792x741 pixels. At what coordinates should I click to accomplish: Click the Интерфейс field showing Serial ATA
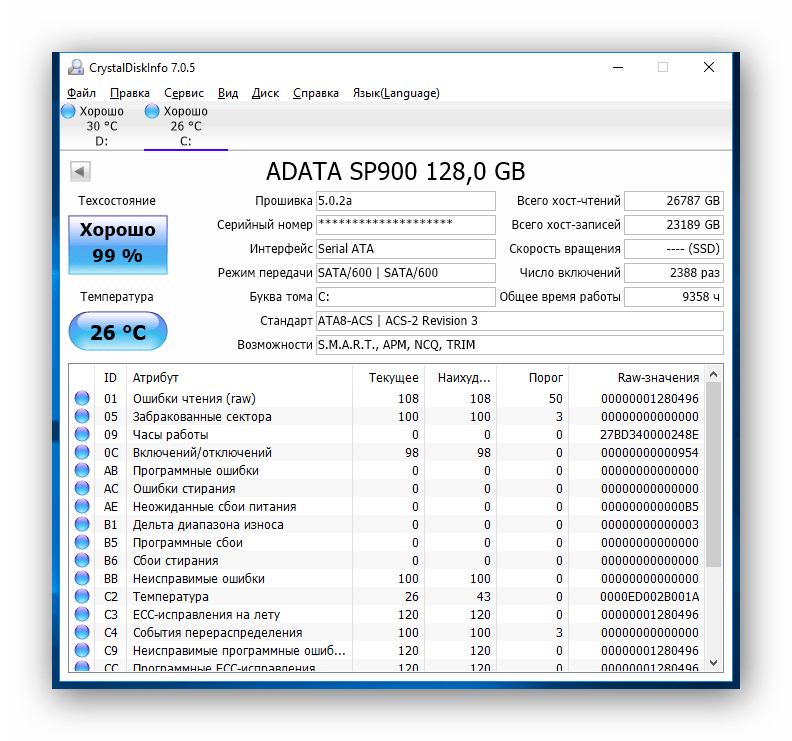[406, 249]
